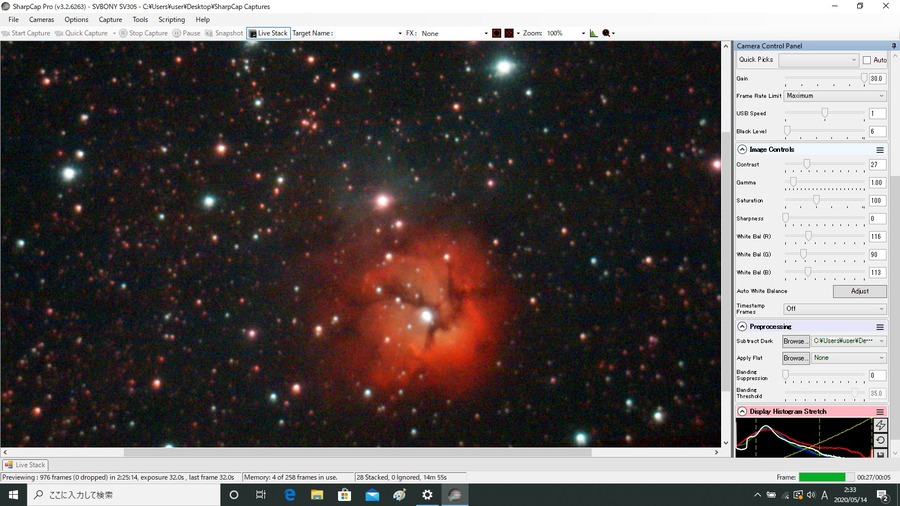This screenshot has height=506, width=900.
Task: Click the Gain slider handle
Action: coord(864,78)
